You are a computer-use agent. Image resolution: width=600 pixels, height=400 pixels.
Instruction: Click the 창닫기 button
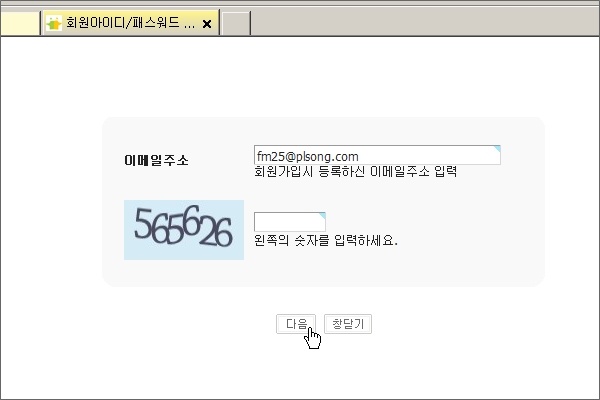[348, 324]
